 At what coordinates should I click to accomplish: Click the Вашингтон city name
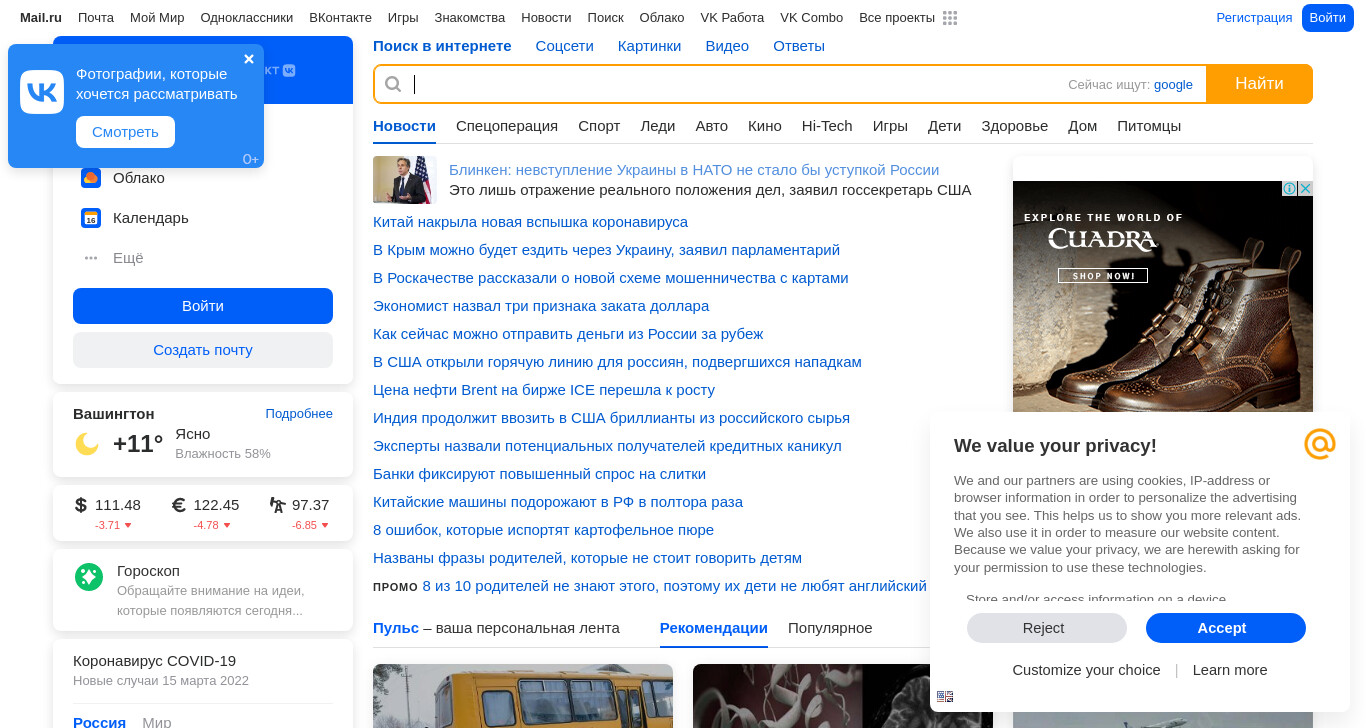tap(114, 414)
